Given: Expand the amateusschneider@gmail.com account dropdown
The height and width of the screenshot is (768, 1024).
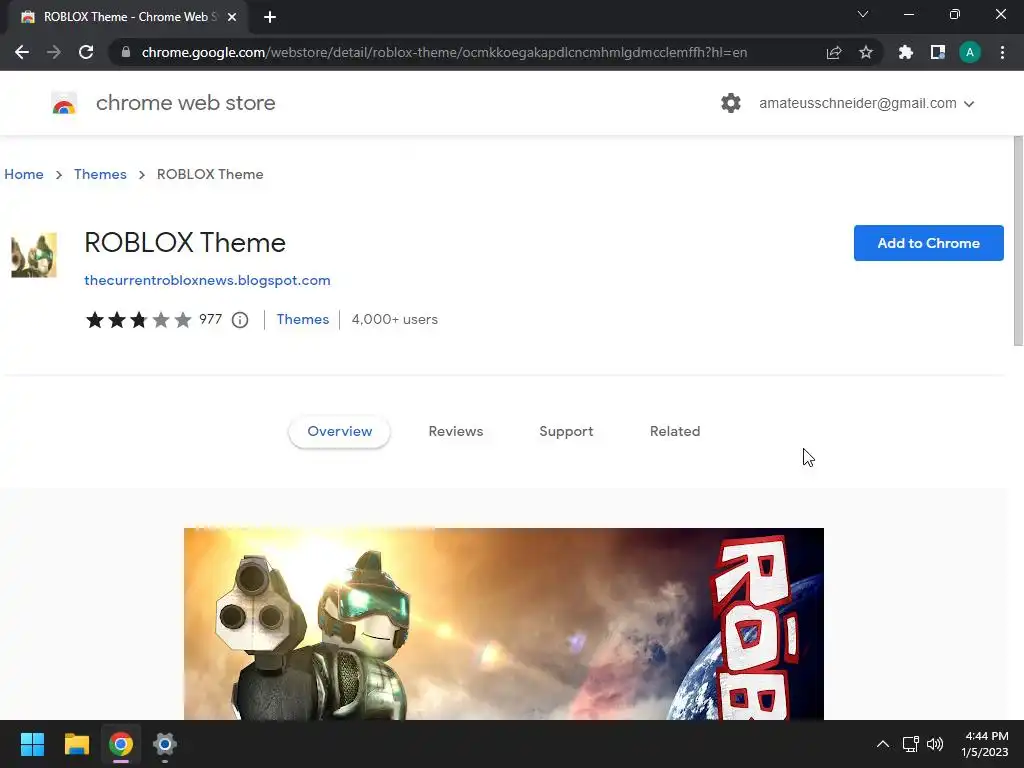Looking at the screenshot, I should 867,103.
